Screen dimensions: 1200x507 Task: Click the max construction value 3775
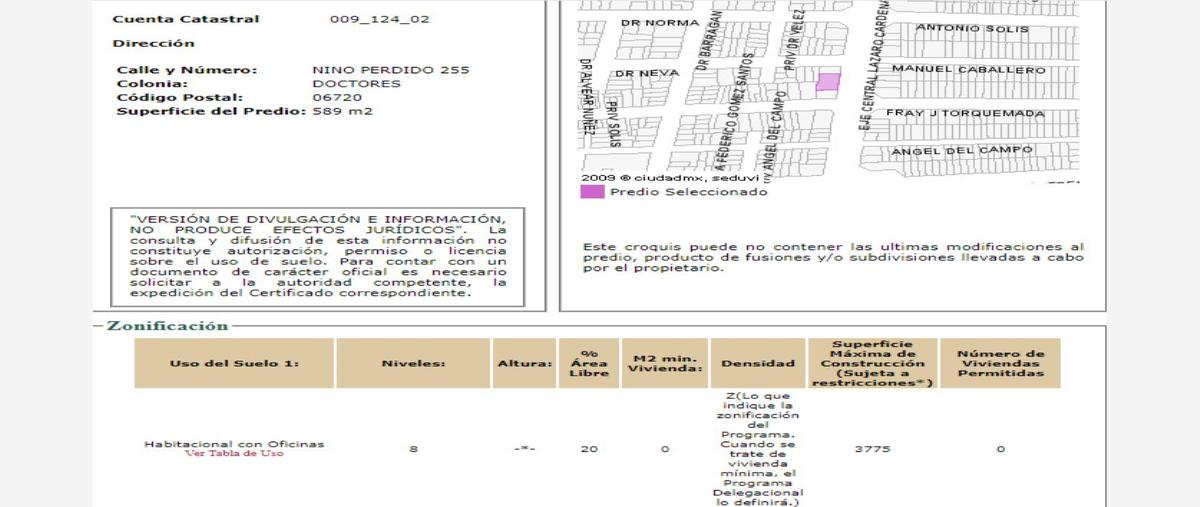pos(872,449)
